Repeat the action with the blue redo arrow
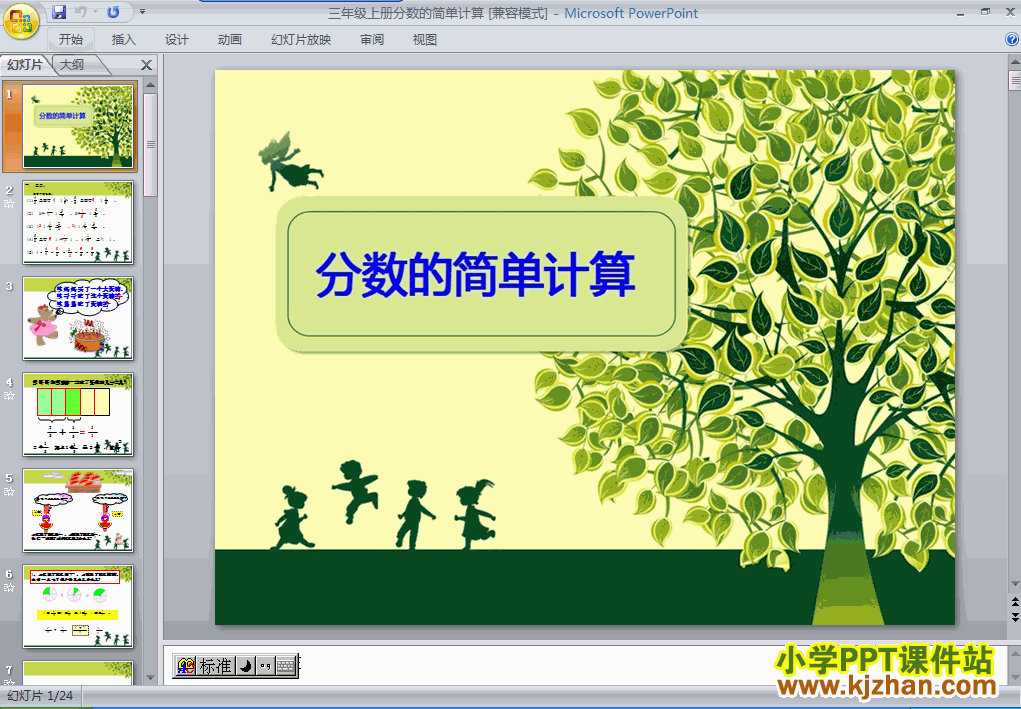The width and height of the screenshot is (1021, 709). [113, 12]
